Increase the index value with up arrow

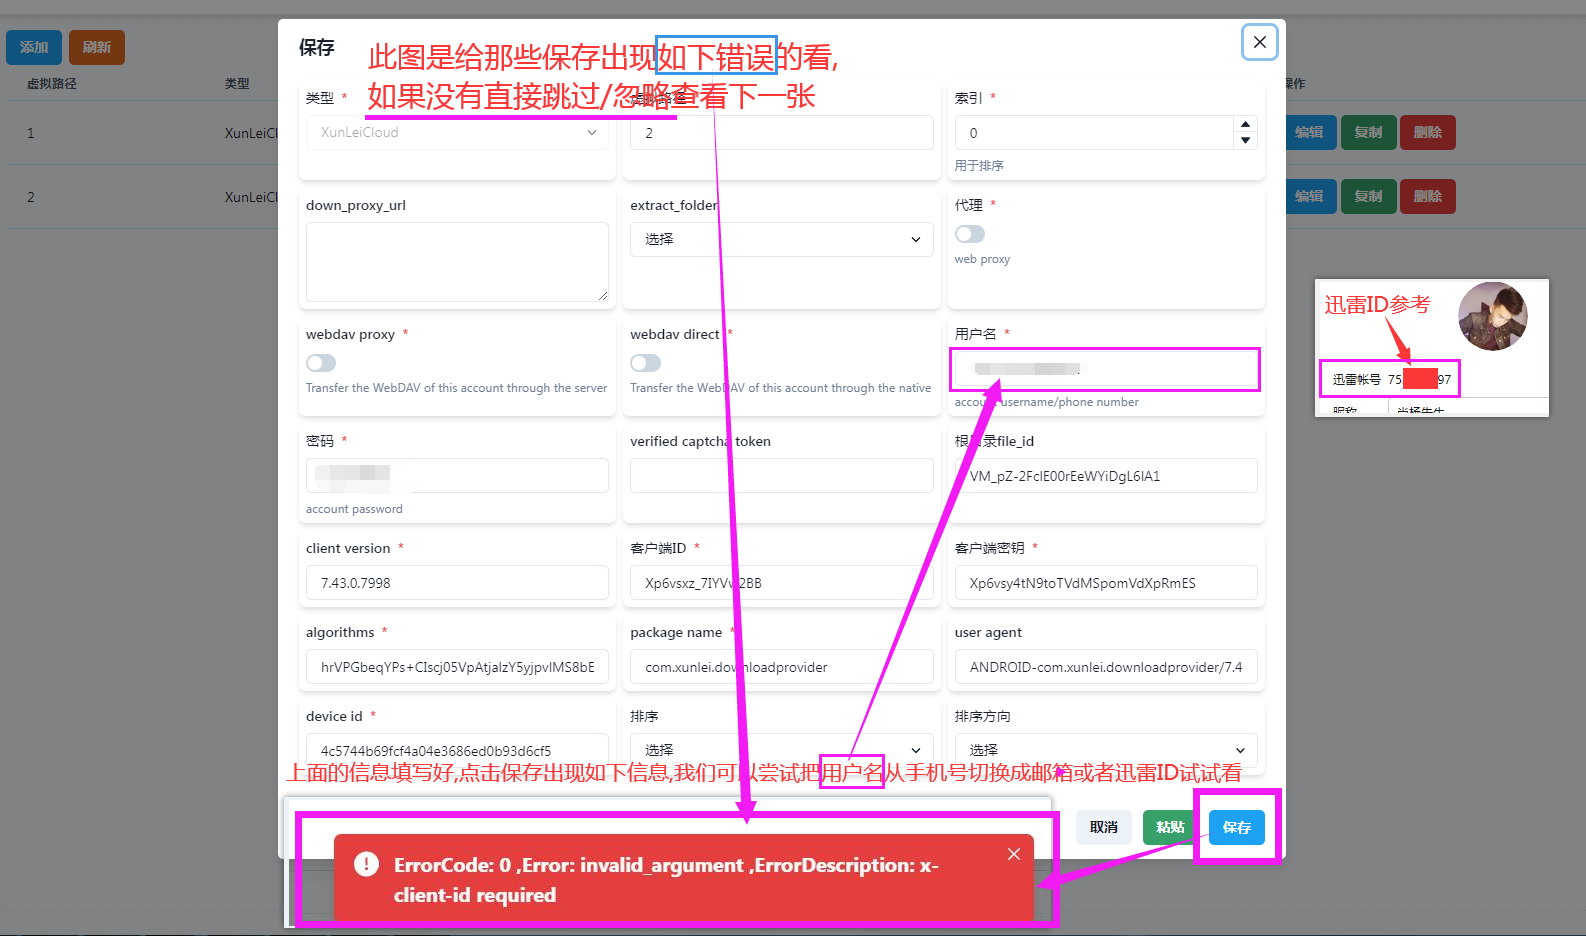point(1245,125)
